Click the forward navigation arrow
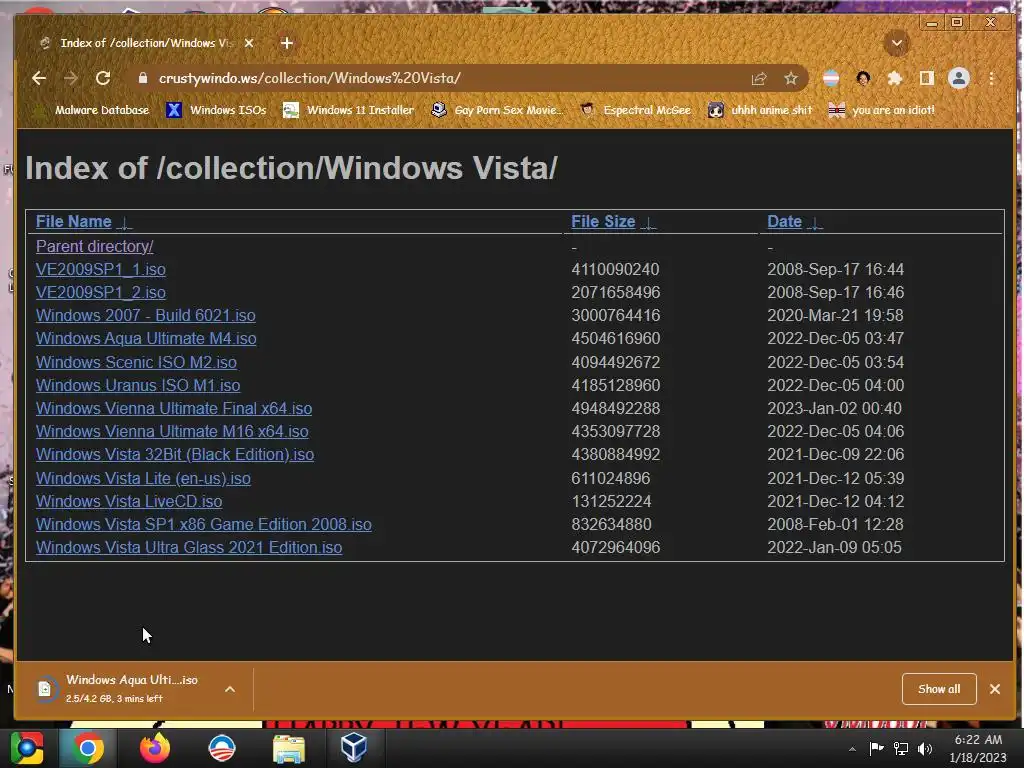The image size is (1024, 768). point(71,78)
